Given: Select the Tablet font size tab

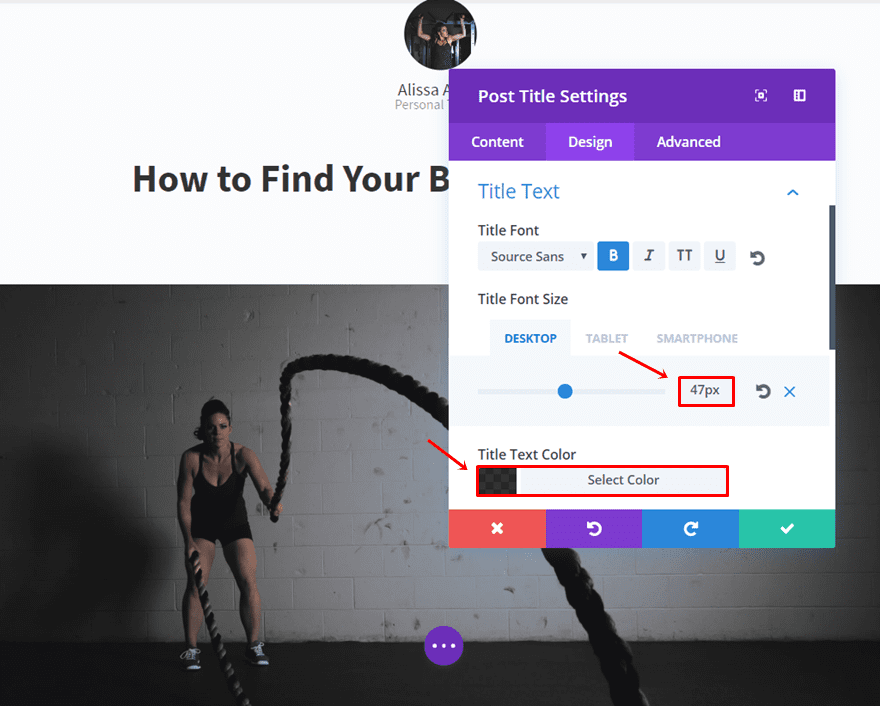Looking at the screenshot, I should pyautogui.click(x=607, y=338).
